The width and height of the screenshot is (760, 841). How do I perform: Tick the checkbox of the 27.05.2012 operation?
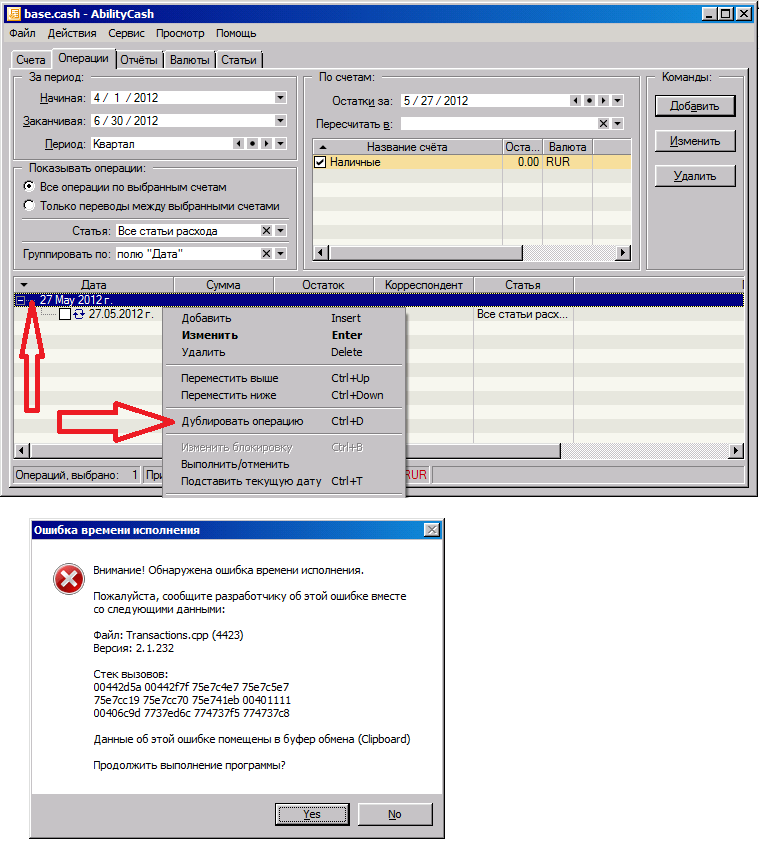tap(65, 314)
